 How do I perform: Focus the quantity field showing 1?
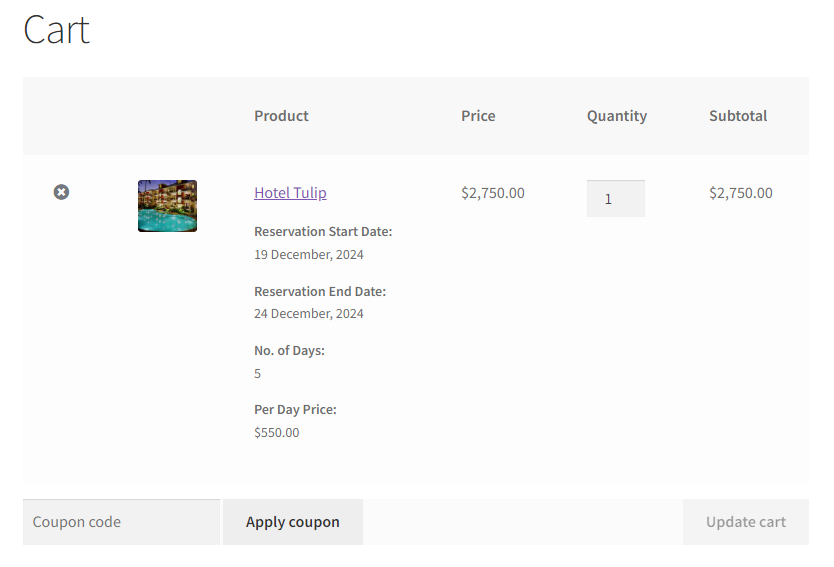pyautogui.click(x=616, y=198)
